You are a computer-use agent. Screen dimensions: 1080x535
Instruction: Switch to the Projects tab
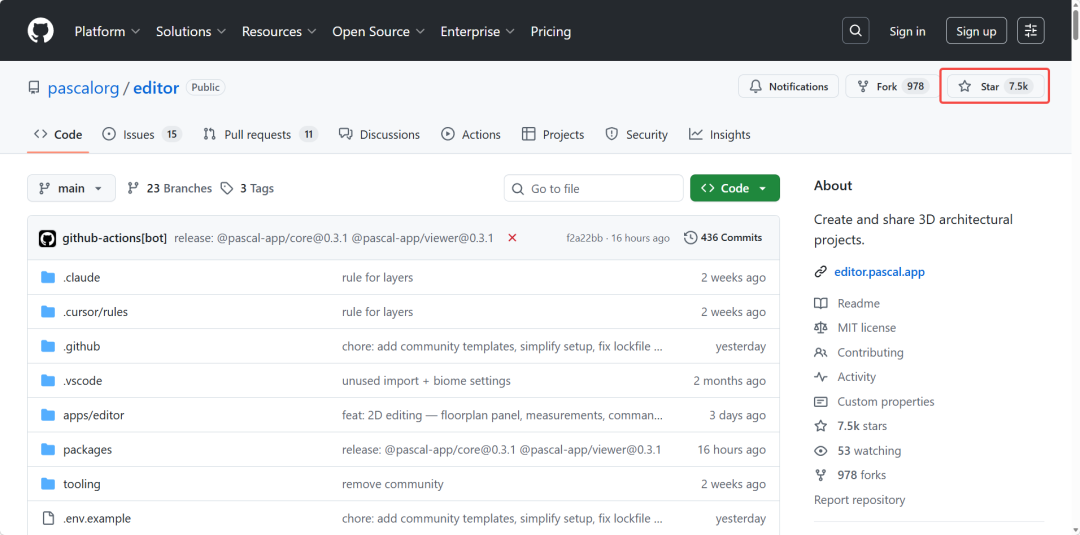[553, 134]
